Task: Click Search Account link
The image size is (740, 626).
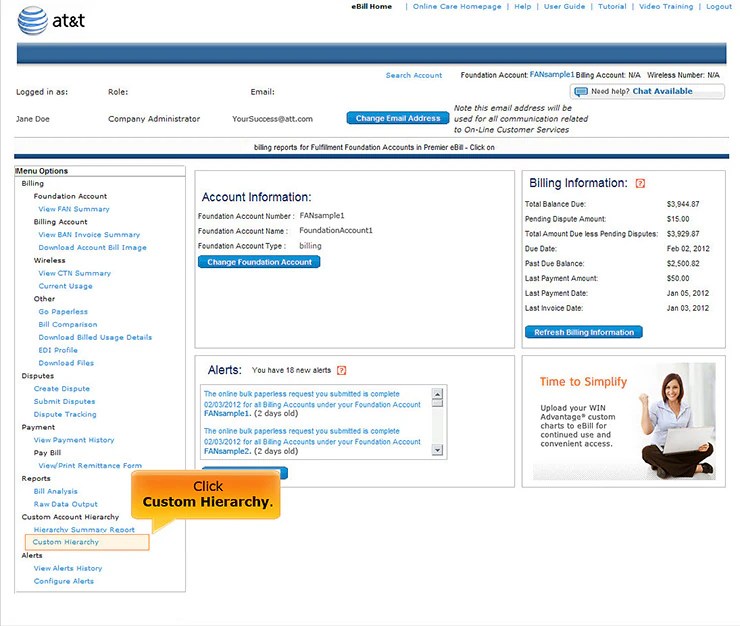Action: [414, 76]
